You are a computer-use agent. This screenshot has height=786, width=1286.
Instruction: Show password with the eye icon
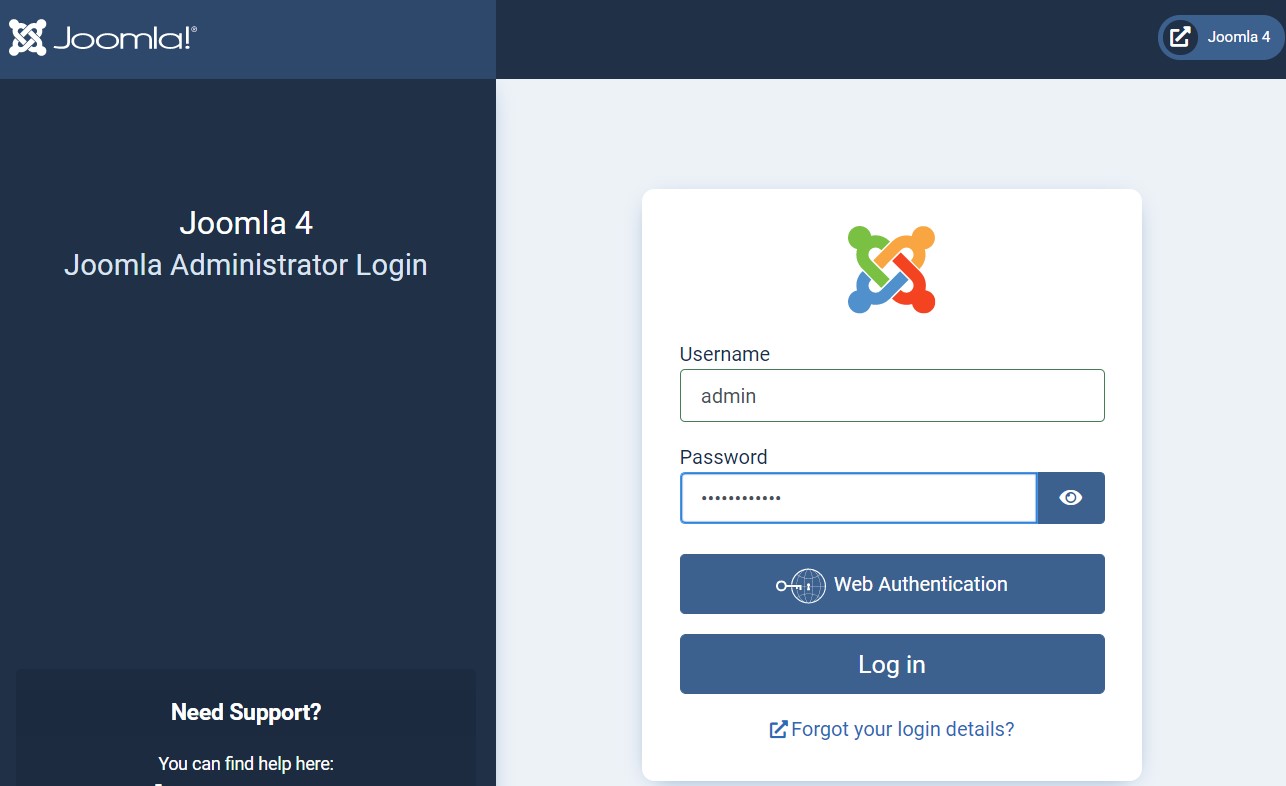(1071, 498)
